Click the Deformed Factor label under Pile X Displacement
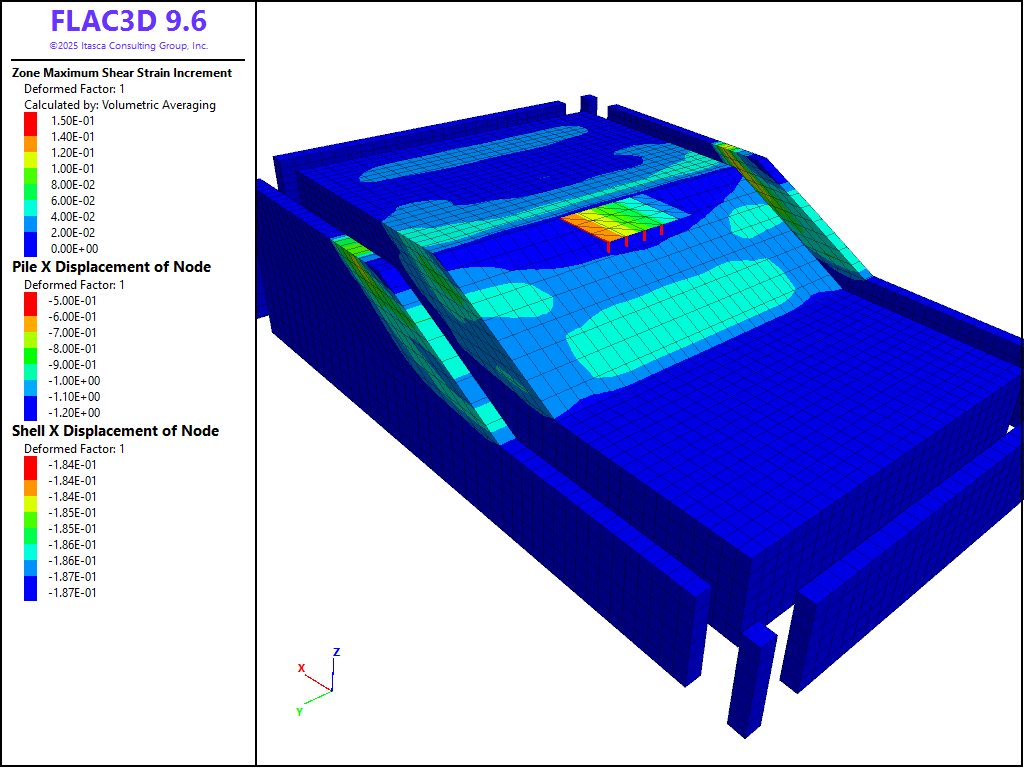Image resolution: width=1024 pixels, height=768 pixels. [74, 285]
